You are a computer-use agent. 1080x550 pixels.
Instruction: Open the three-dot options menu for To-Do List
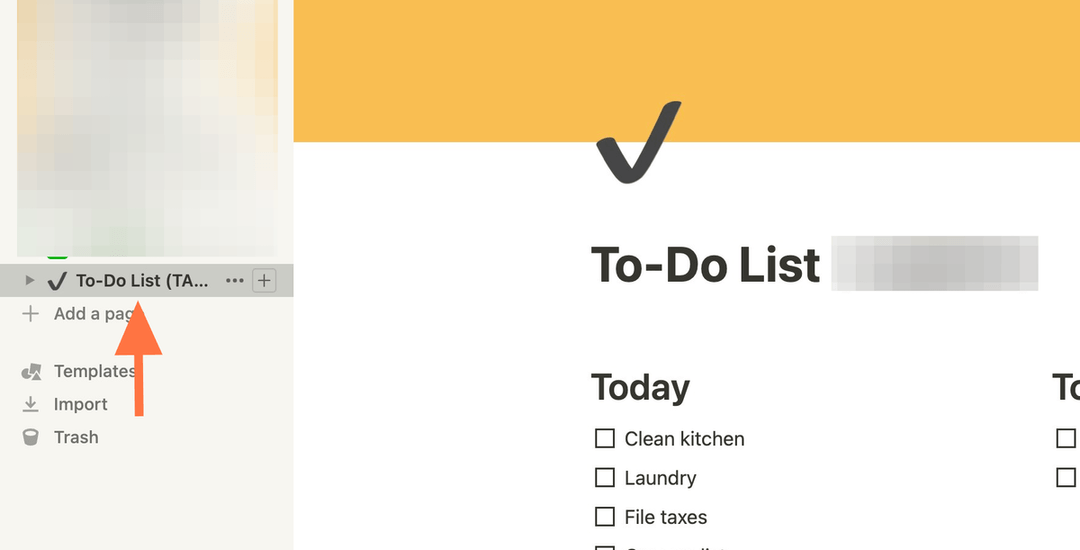(235, 280)
